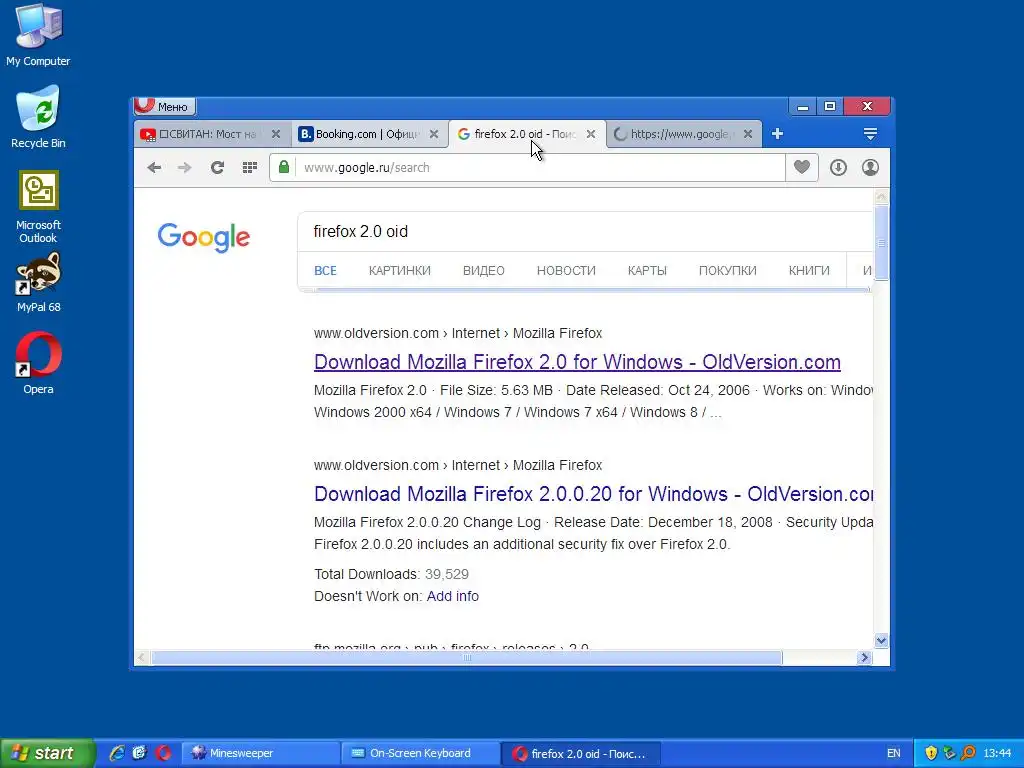1024x768 pixels.
Task: Click the horizontal scrollbar thumb
Action: click(467, 658)
